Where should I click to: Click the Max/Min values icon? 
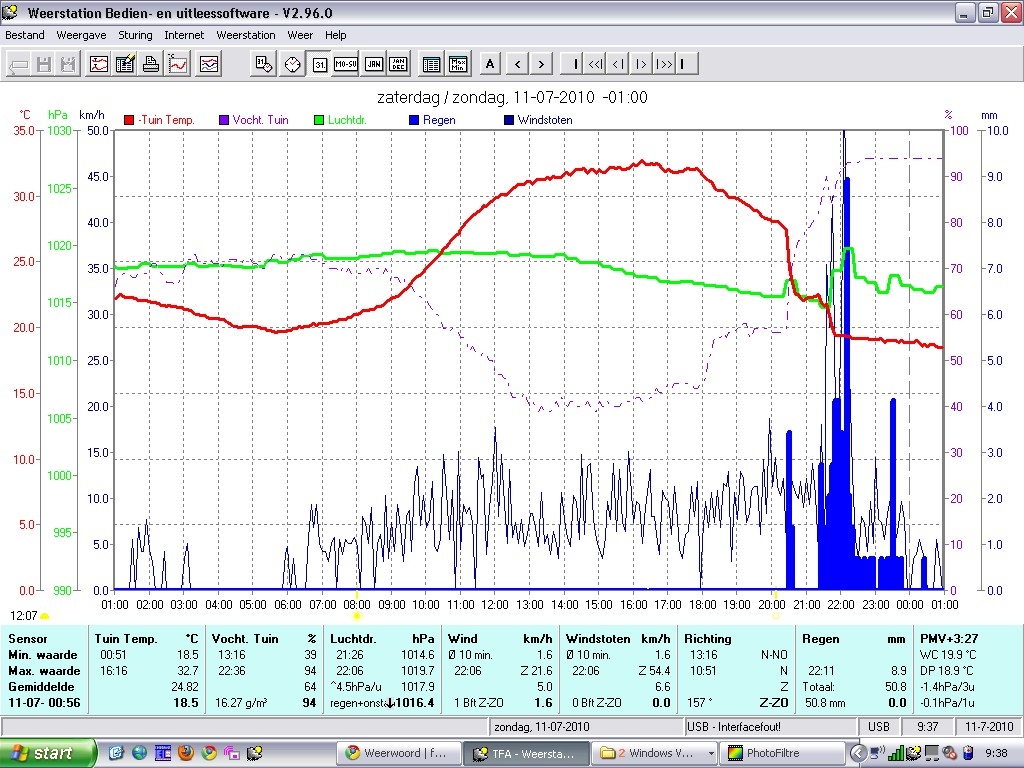(459, 64)
